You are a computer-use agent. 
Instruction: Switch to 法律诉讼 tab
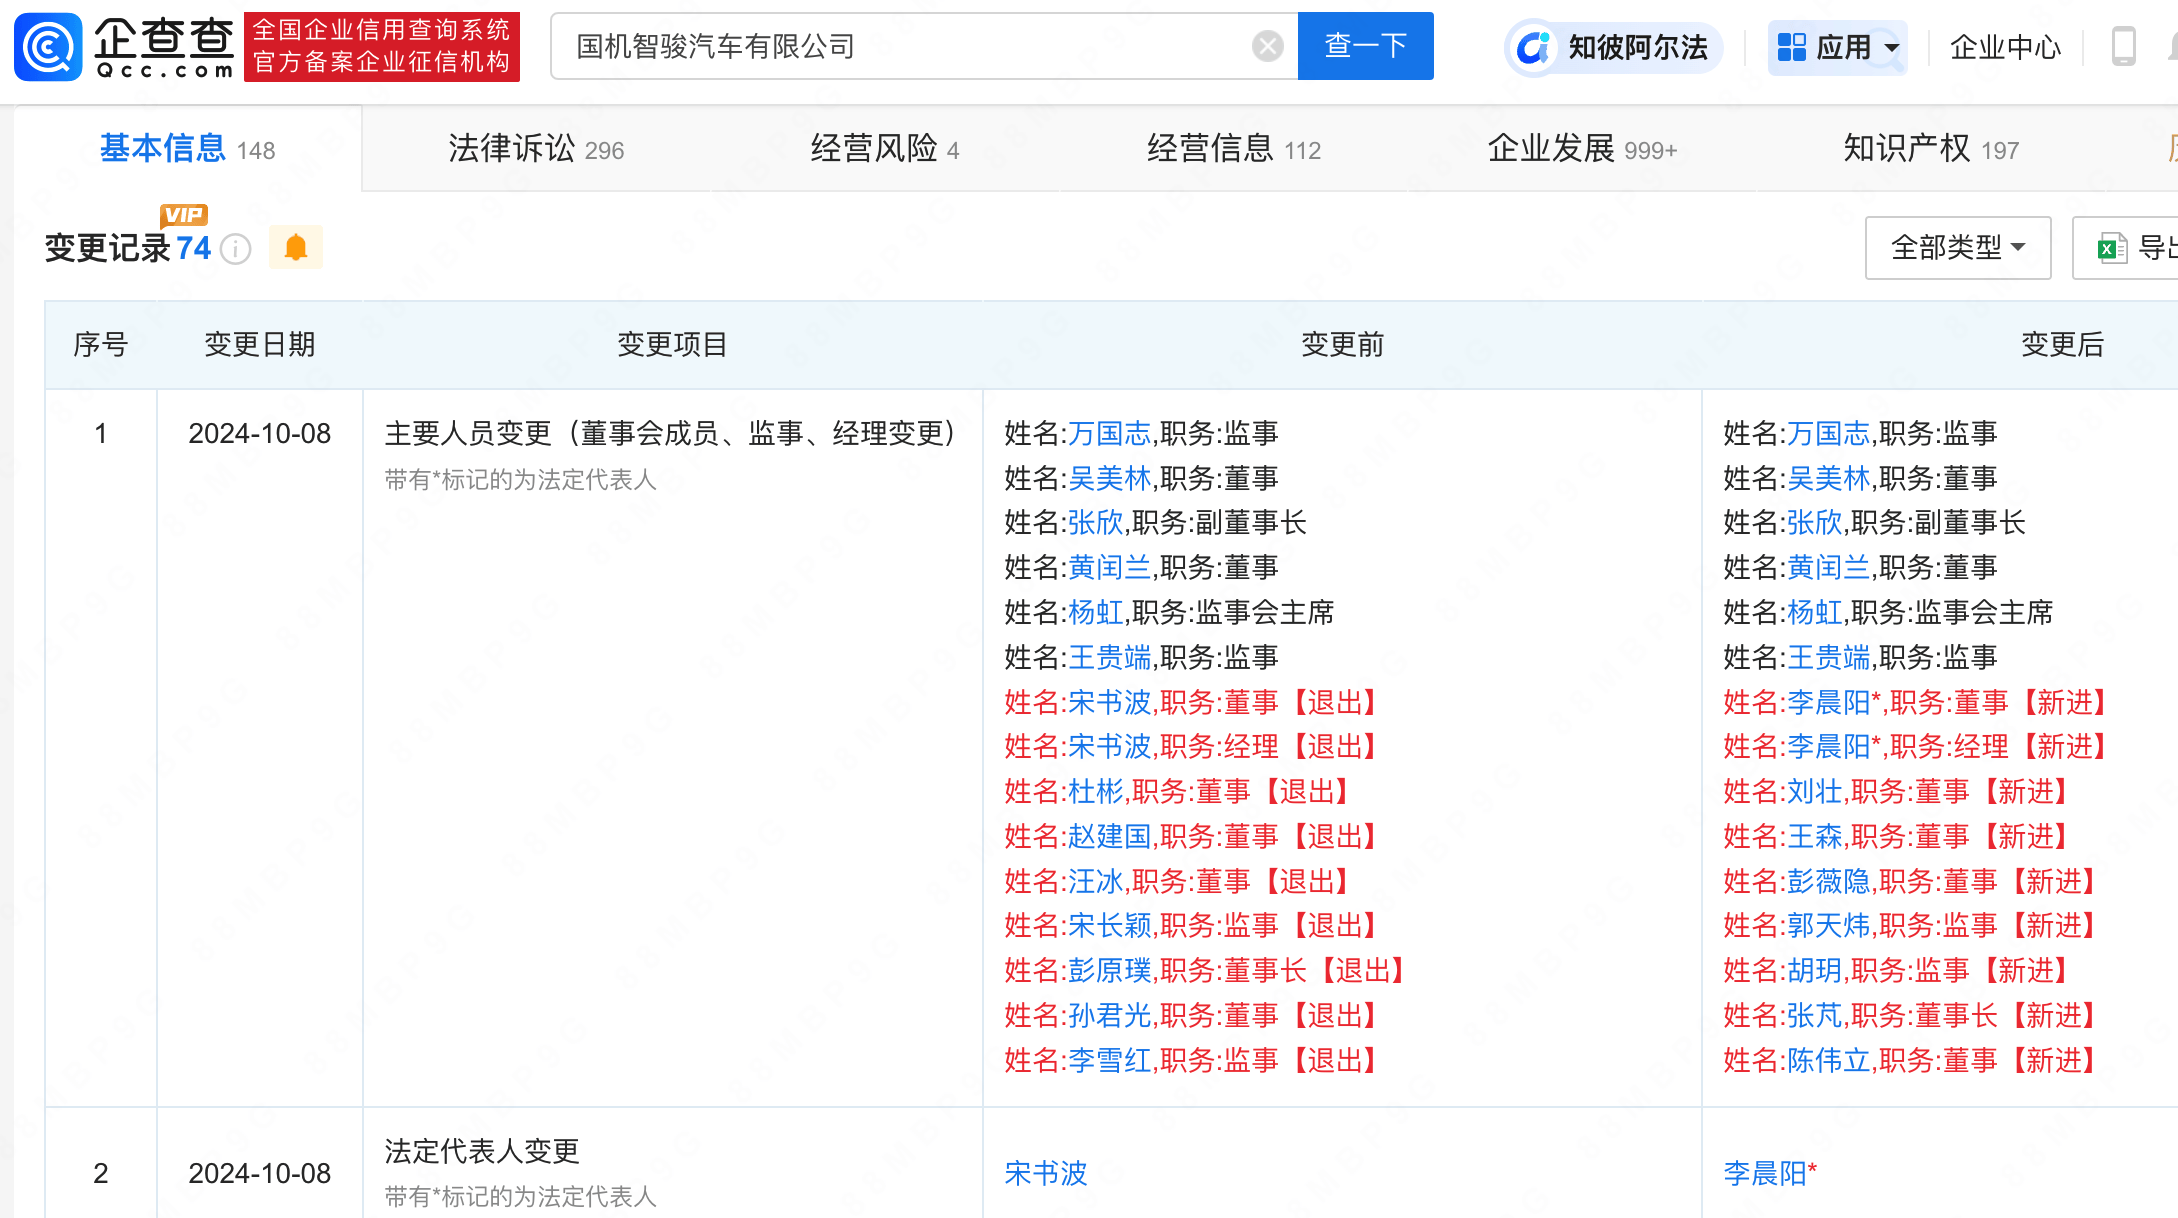tap(536, 149)
